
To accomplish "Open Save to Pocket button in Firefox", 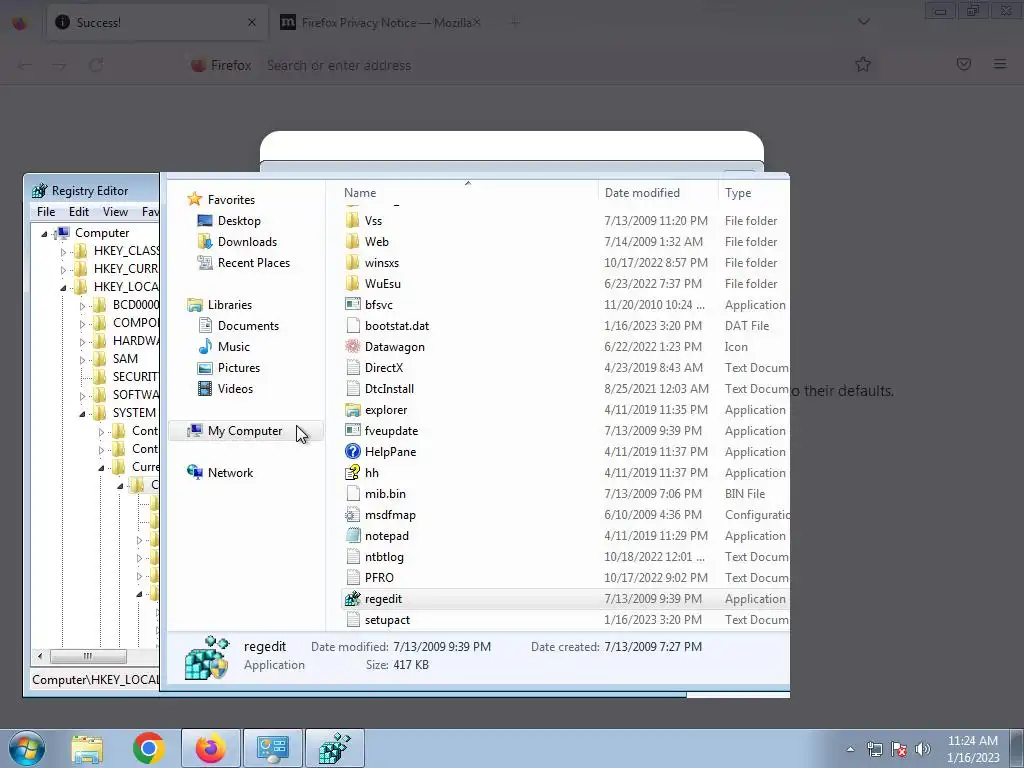I will click(963, 64).
